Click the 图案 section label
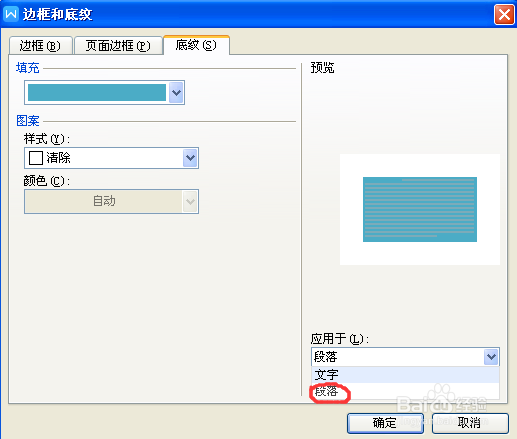Screen dimensions: 517x439 [28, 121]
